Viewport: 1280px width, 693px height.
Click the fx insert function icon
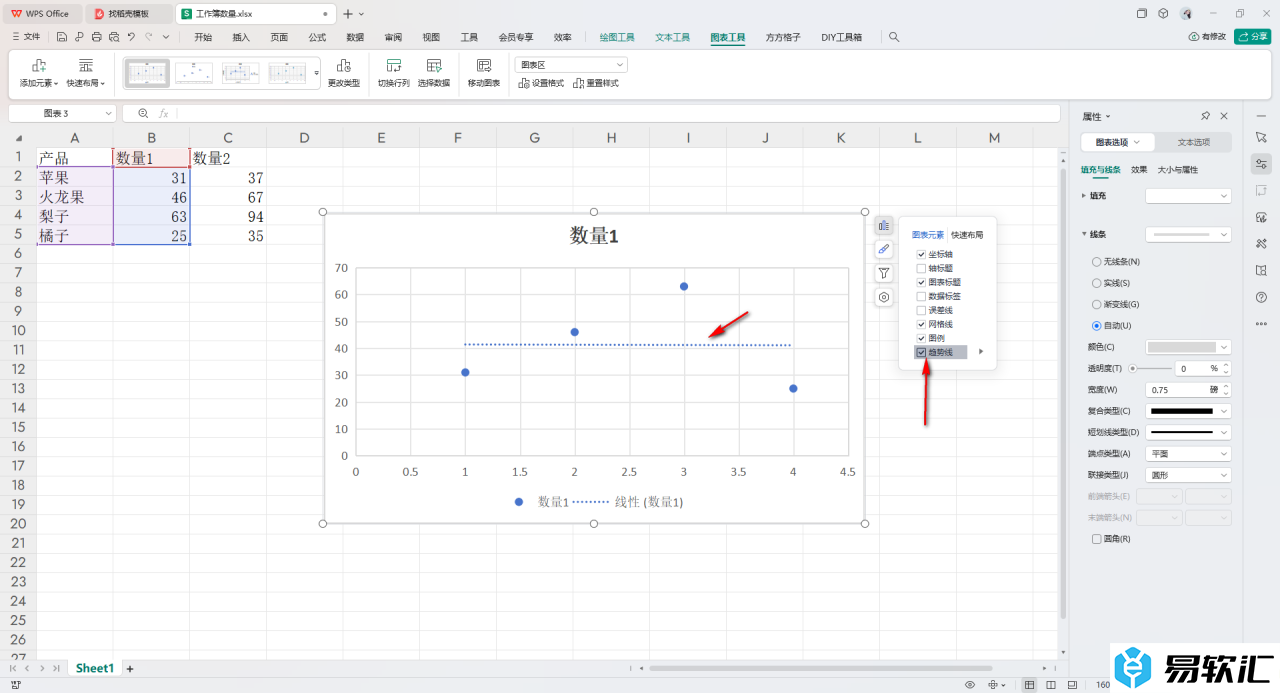[x=164, y=113]
